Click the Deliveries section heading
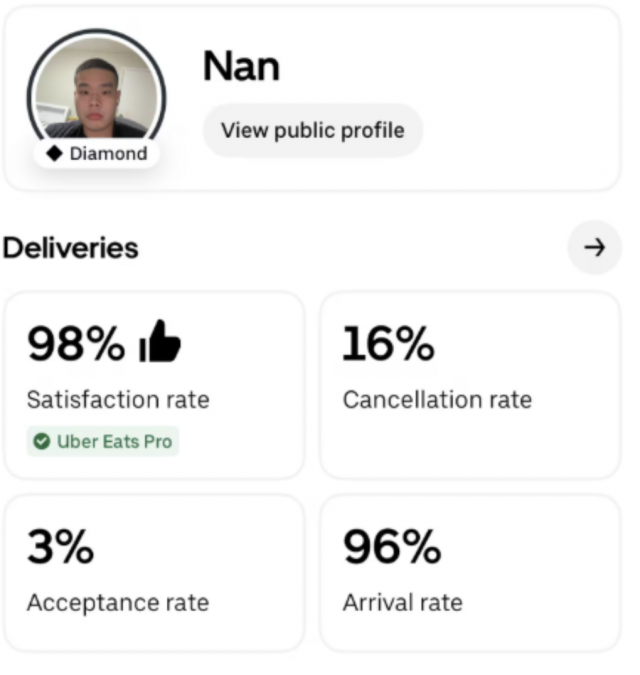The width and height of the screenshot is (640, 675). (x=70, y=248)
